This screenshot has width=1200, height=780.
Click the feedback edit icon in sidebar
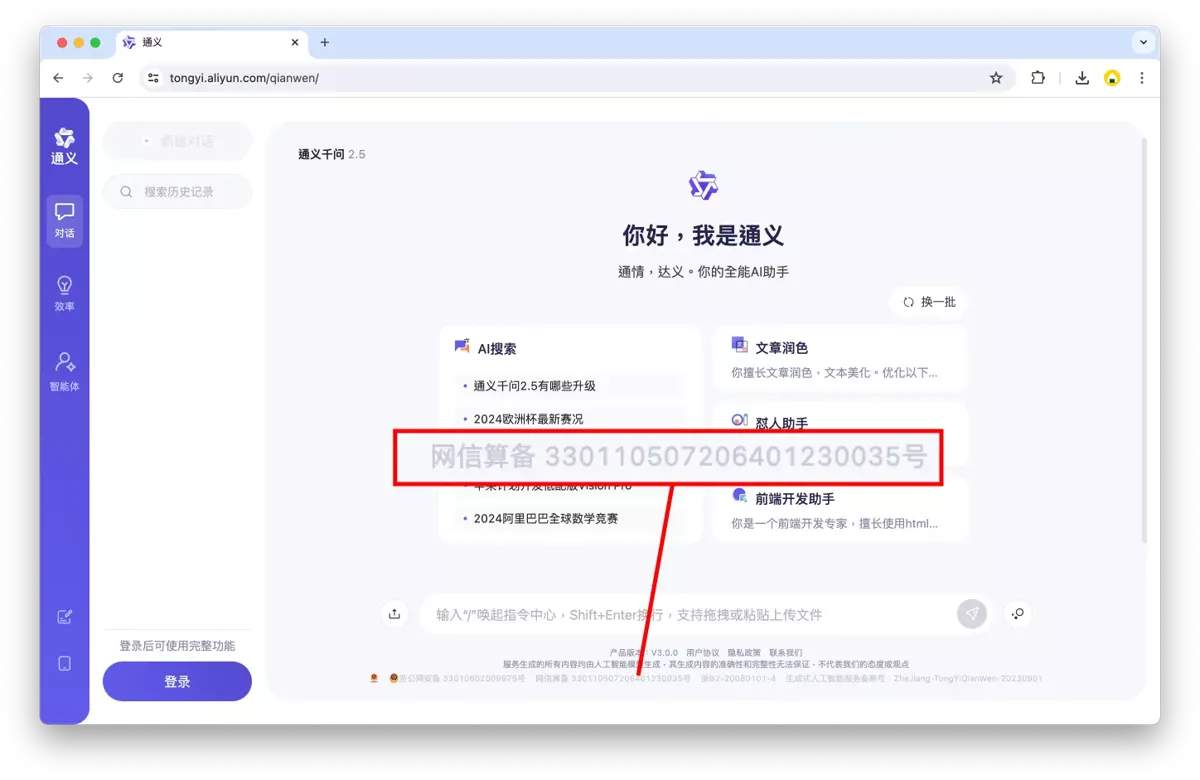click(64, 616)
